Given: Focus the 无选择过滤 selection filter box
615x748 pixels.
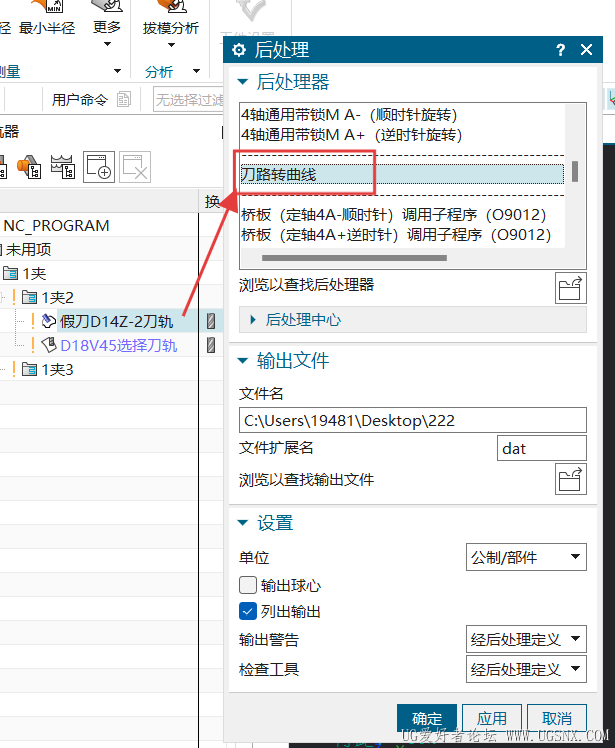Looking at the screenshot, I should (x=188, y=100).
